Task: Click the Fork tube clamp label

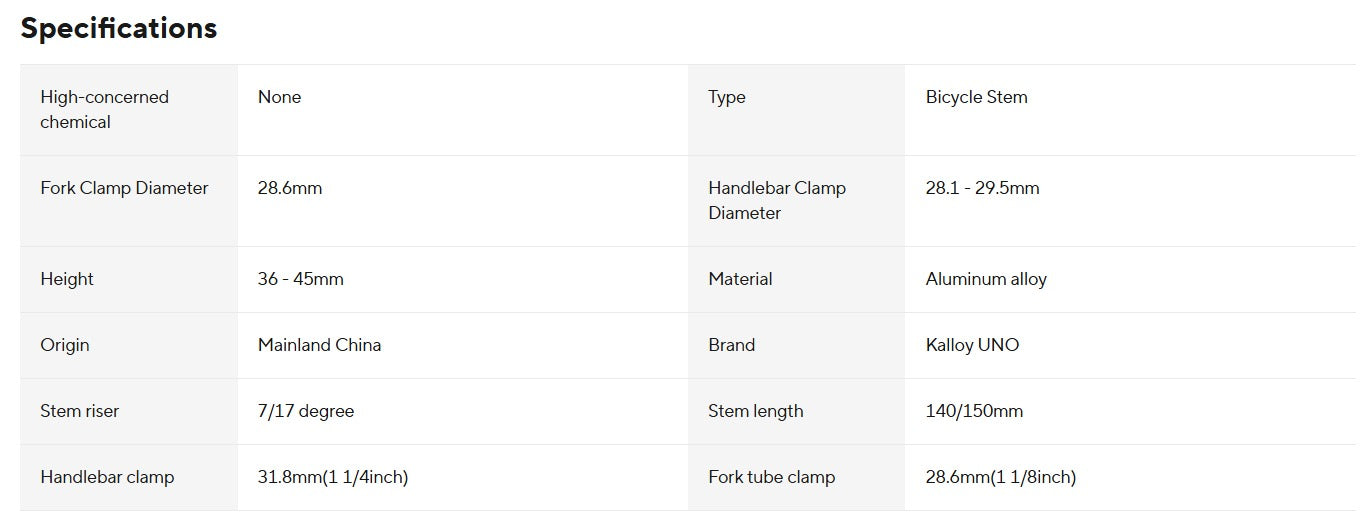Action: point(771,477)
